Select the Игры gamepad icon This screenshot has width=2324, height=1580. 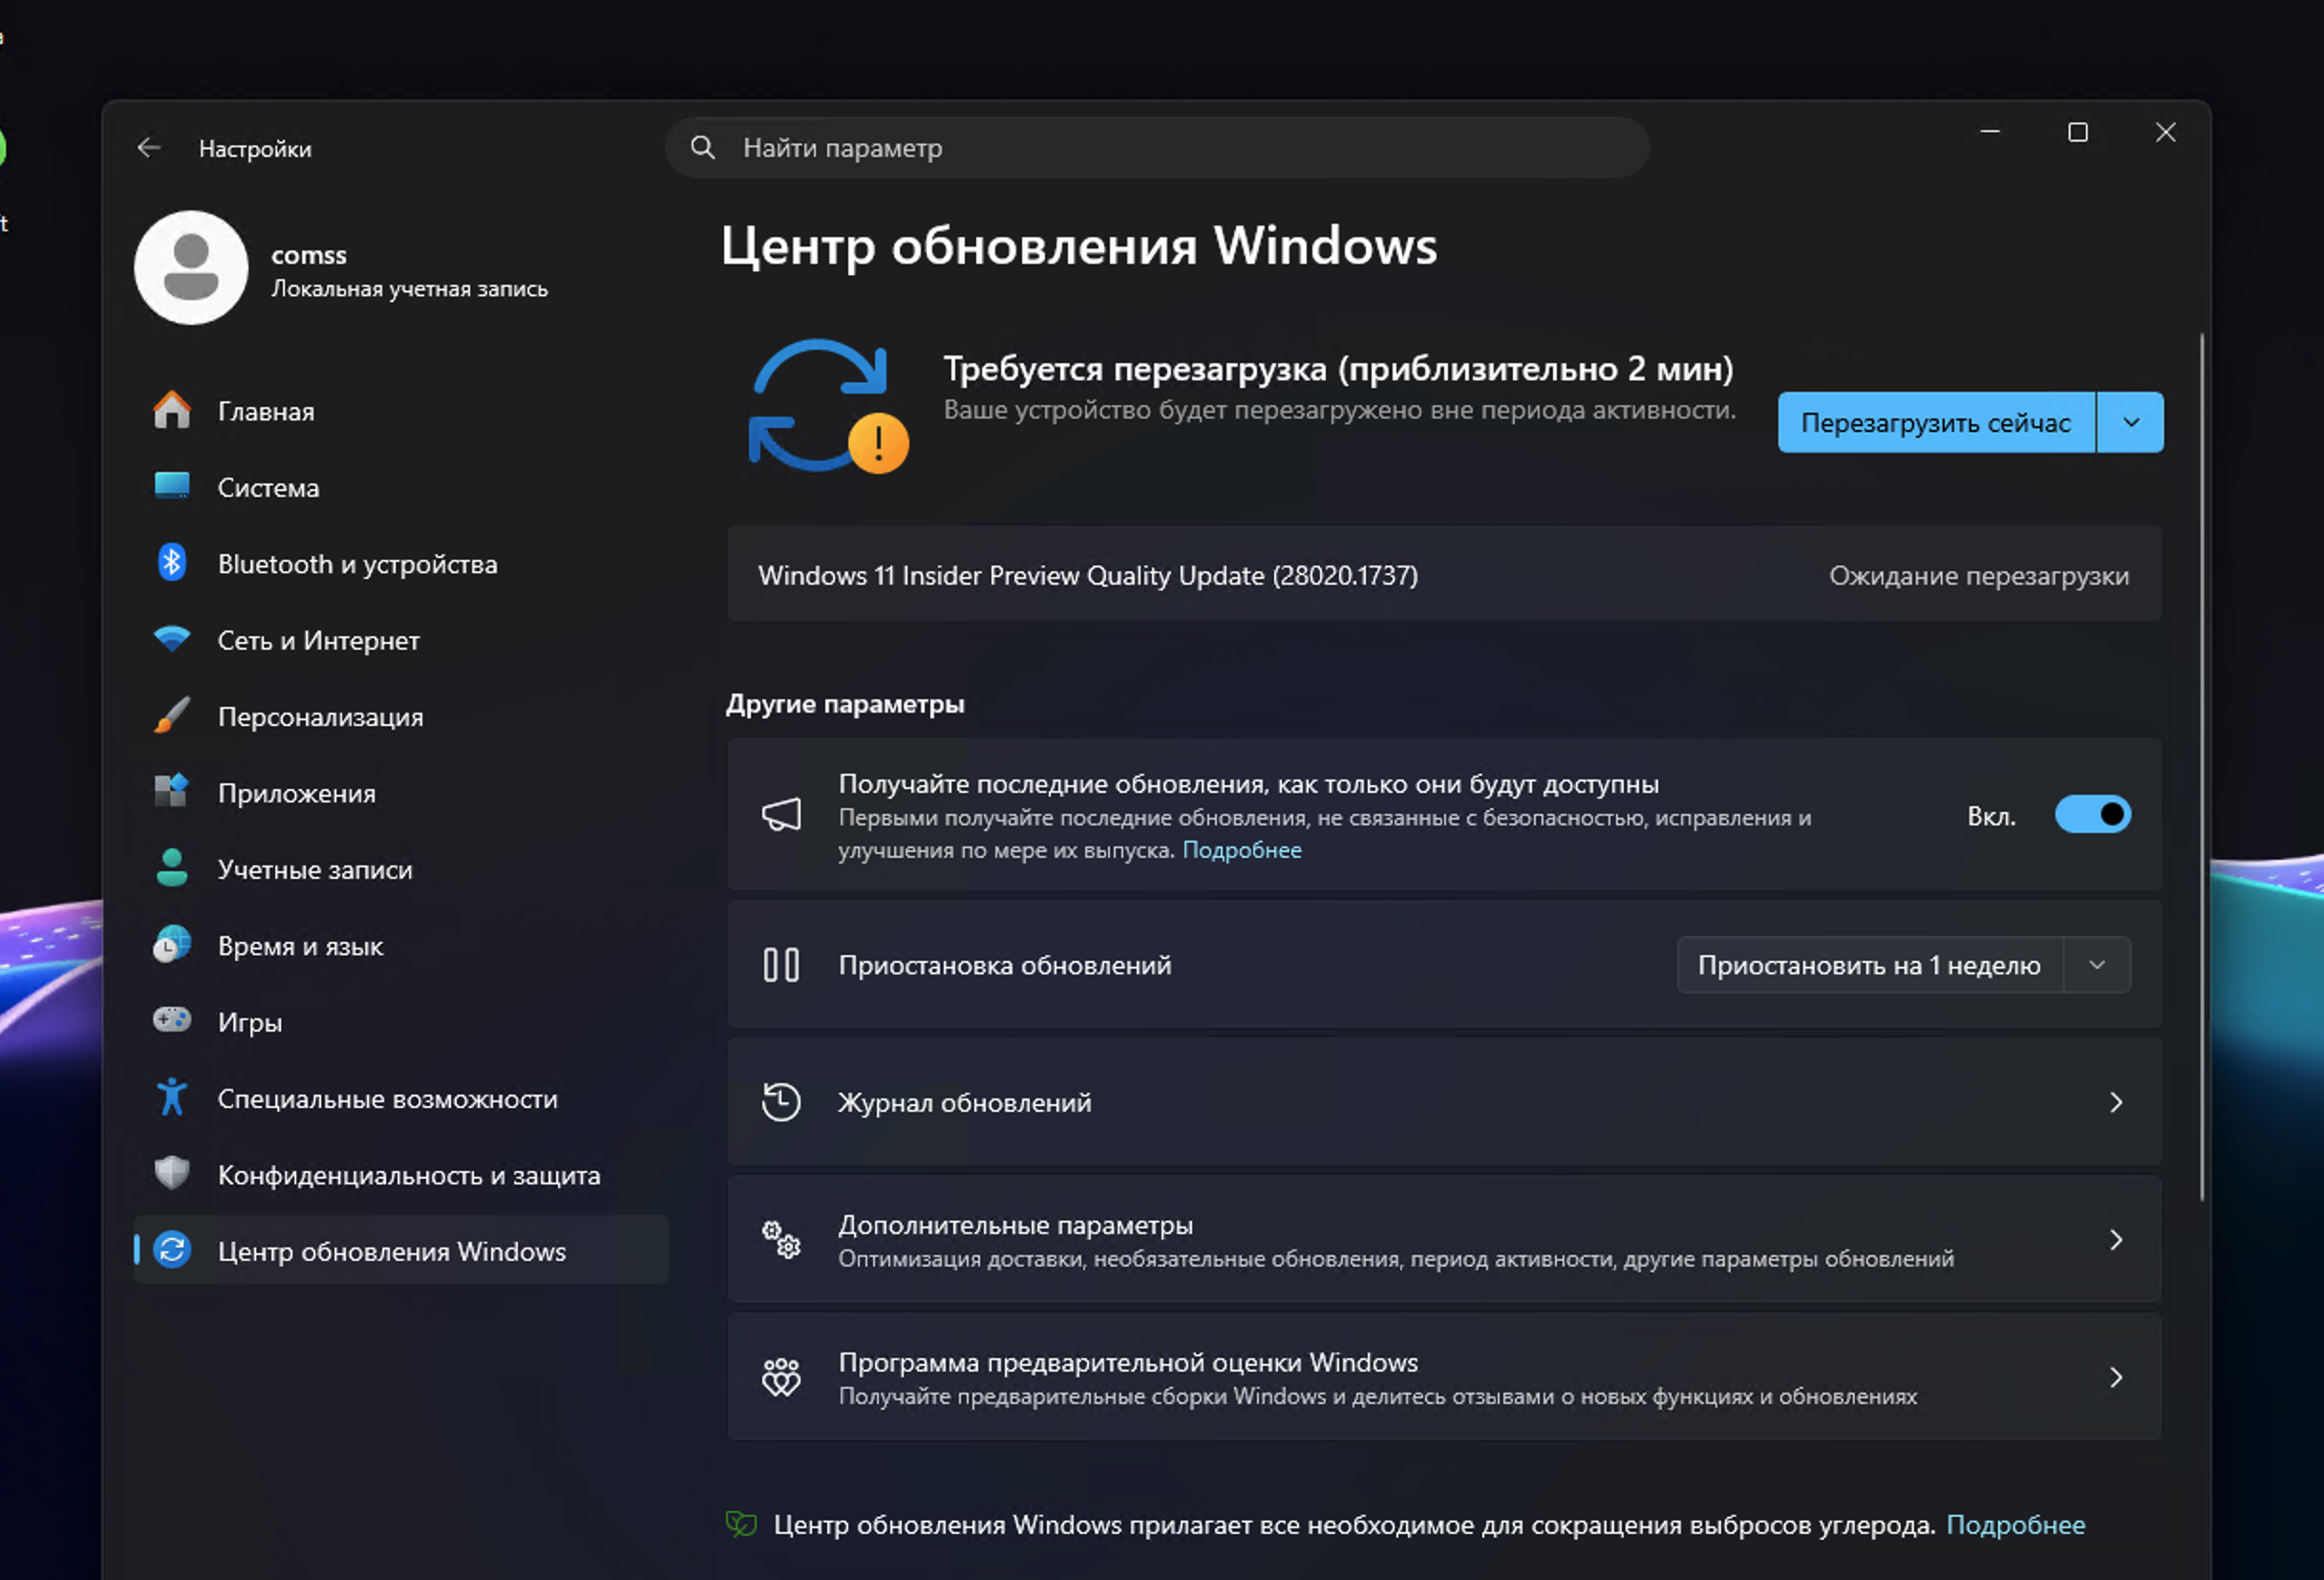173,1021
